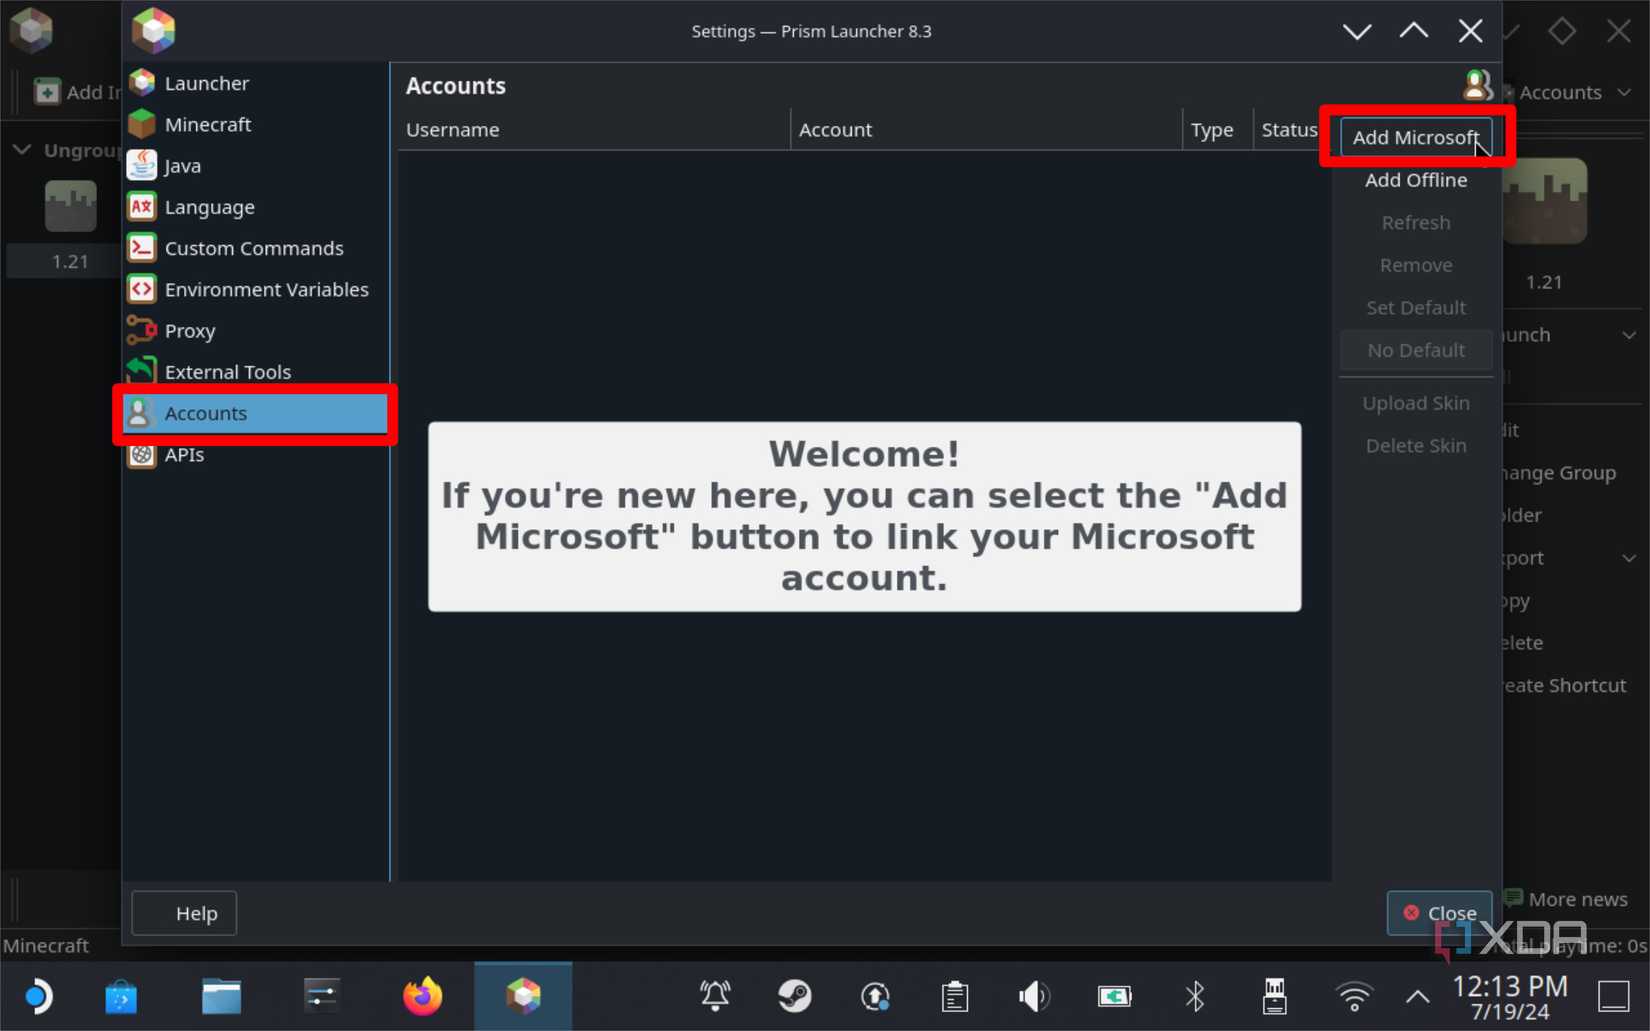
Task: Select Environment Variables in the sidebar
Action: (x=256, y=289)
